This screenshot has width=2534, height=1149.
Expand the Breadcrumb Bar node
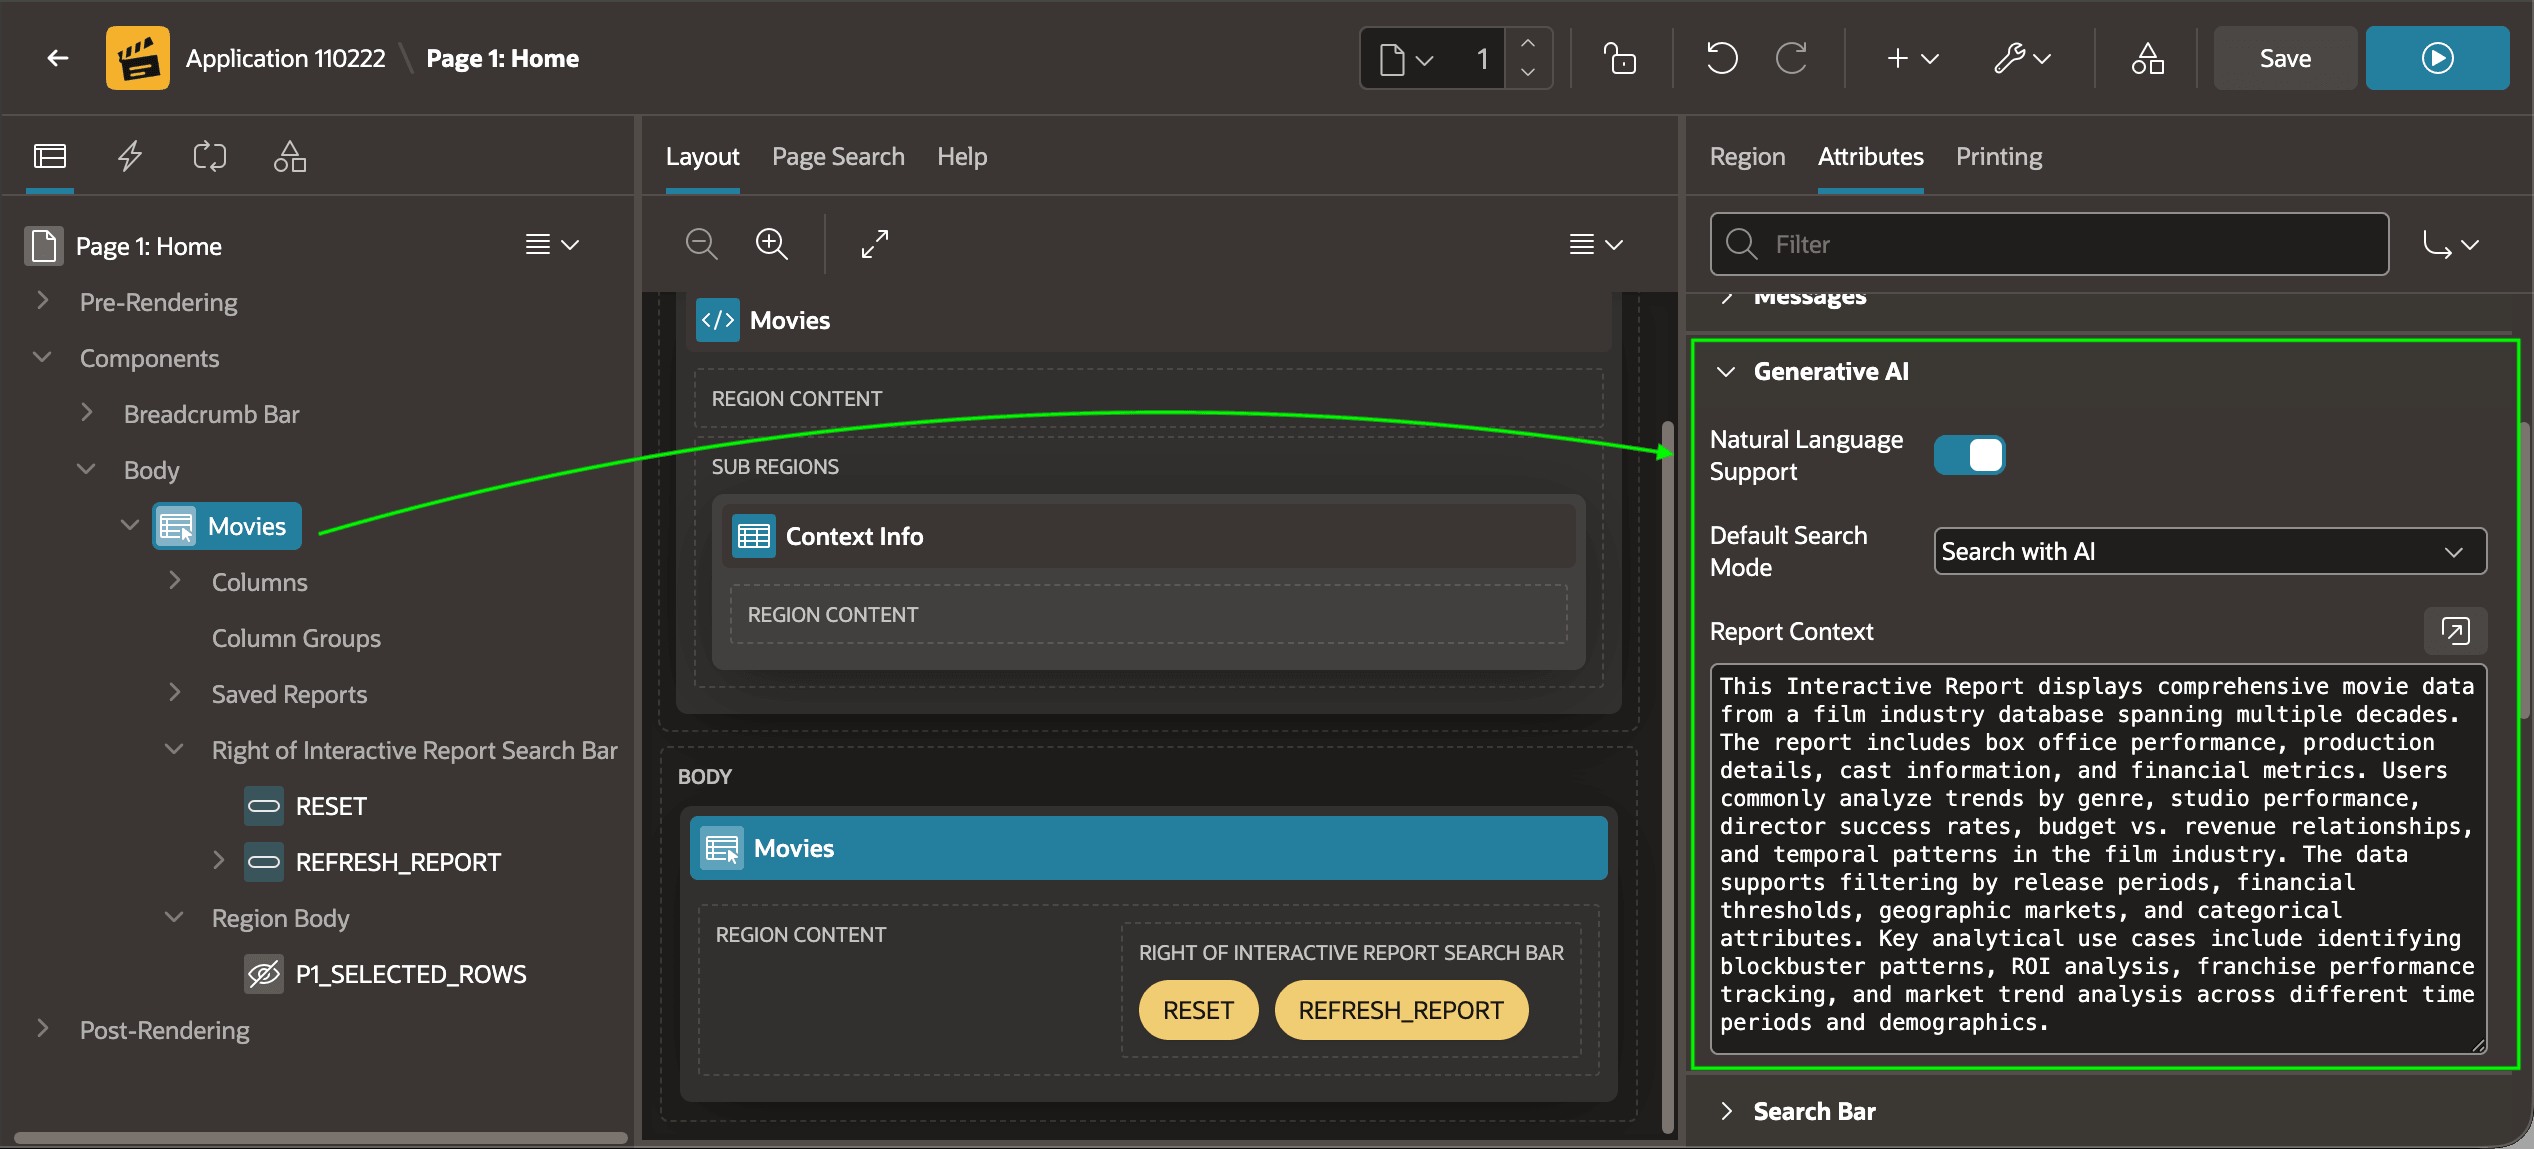click(x=86, y=413)
